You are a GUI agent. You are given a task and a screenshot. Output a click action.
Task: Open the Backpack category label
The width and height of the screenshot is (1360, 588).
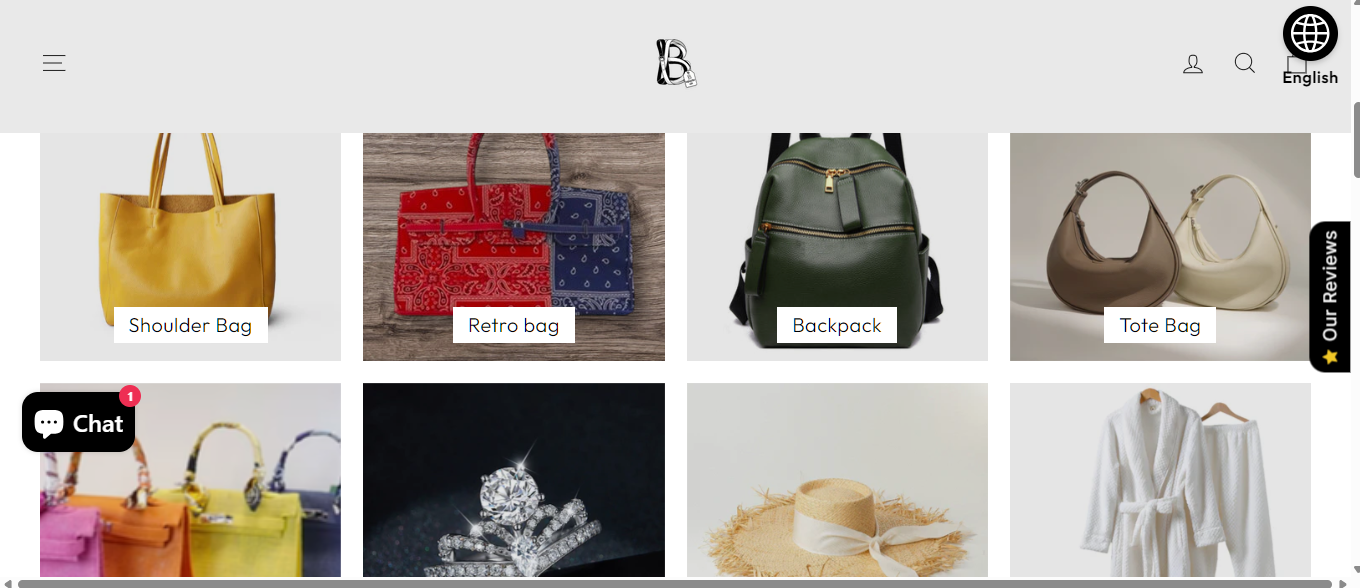[x=837, y=325]
